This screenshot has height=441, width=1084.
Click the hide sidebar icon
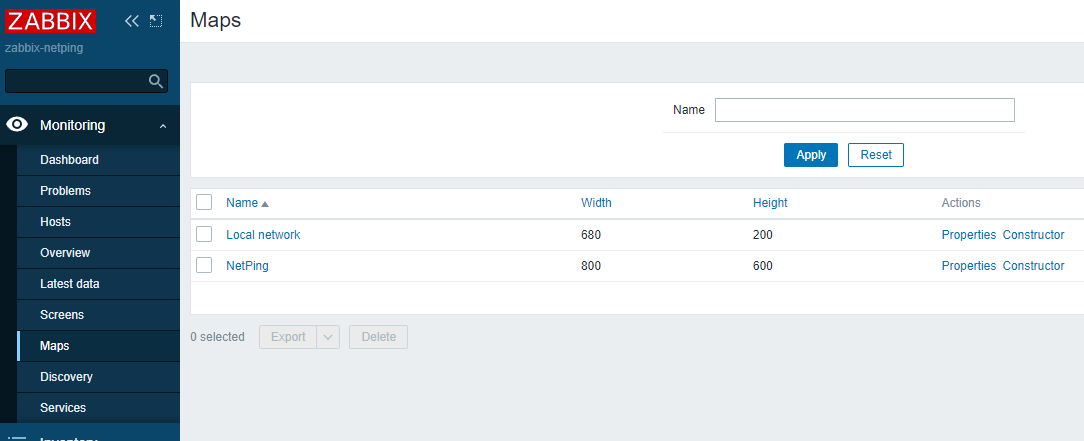point(155,21)
